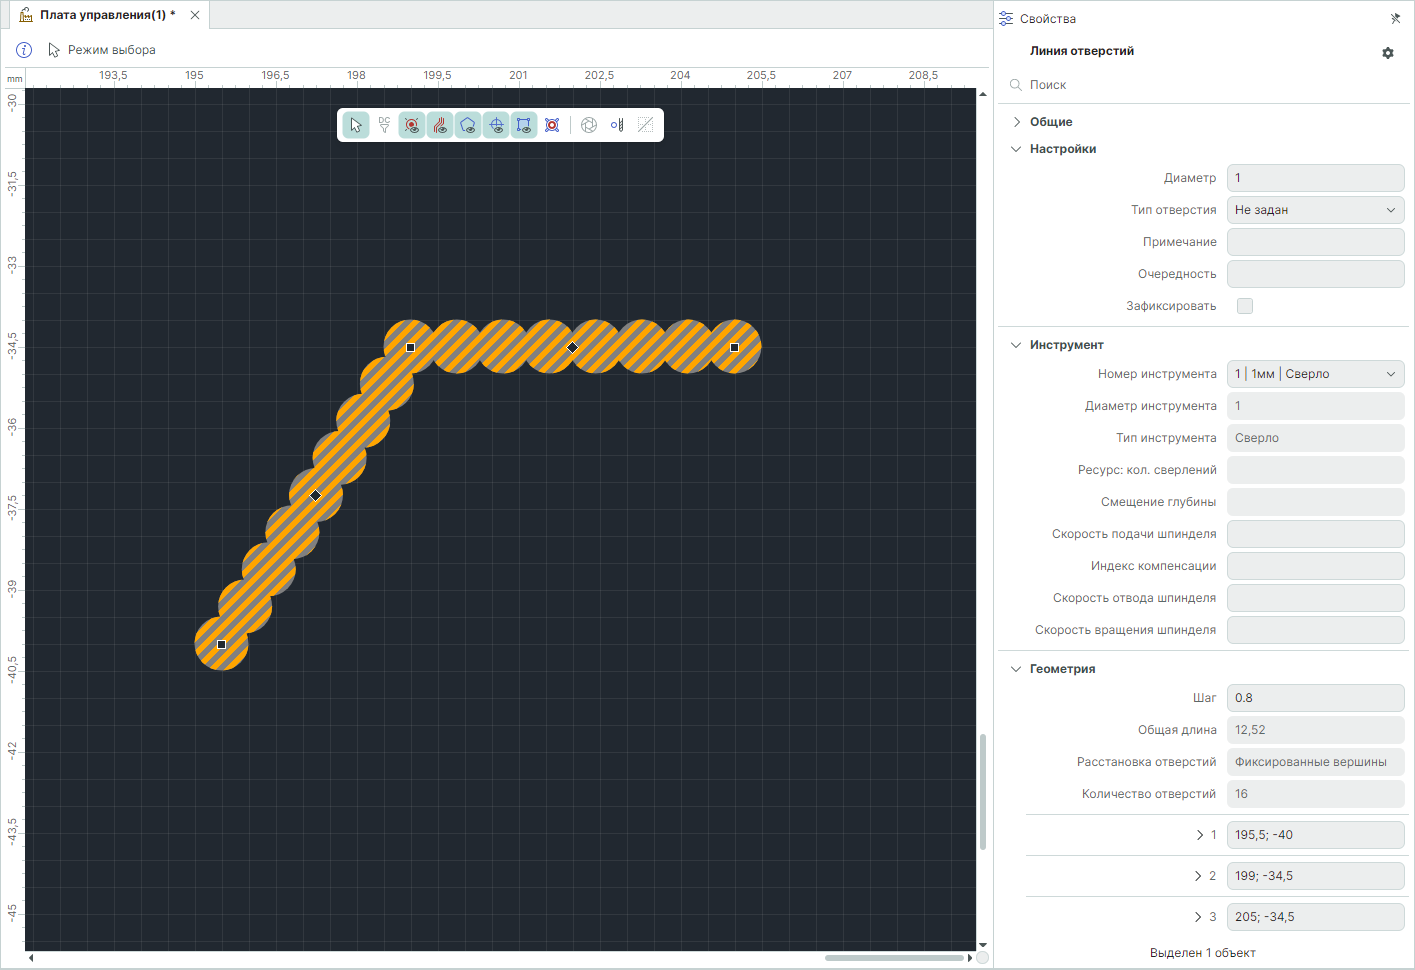Toggle visibility of pentagon polygon objects
Viewport: 1415px width, 970px height.
[x=468, y=125]
